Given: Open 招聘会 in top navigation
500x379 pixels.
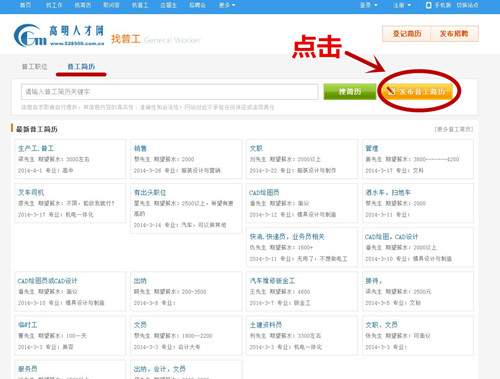Looking at the screenshot, I should [197, 5].
